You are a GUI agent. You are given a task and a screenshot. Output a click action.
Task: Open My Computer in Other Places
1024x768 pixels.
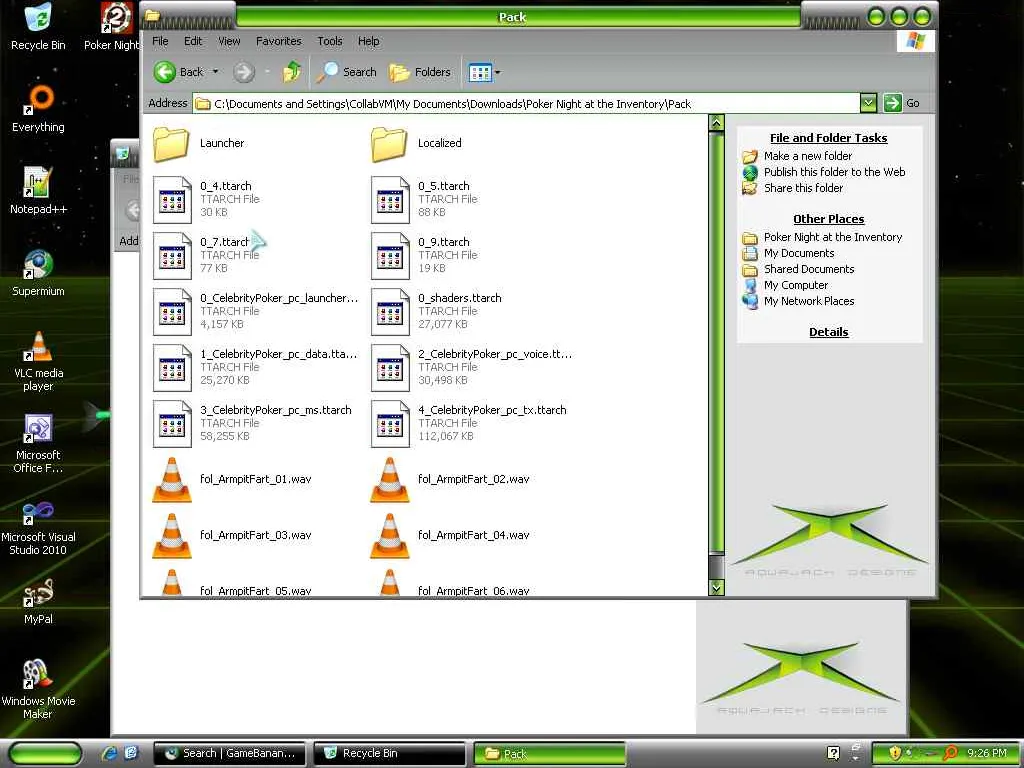click(795, 285)
